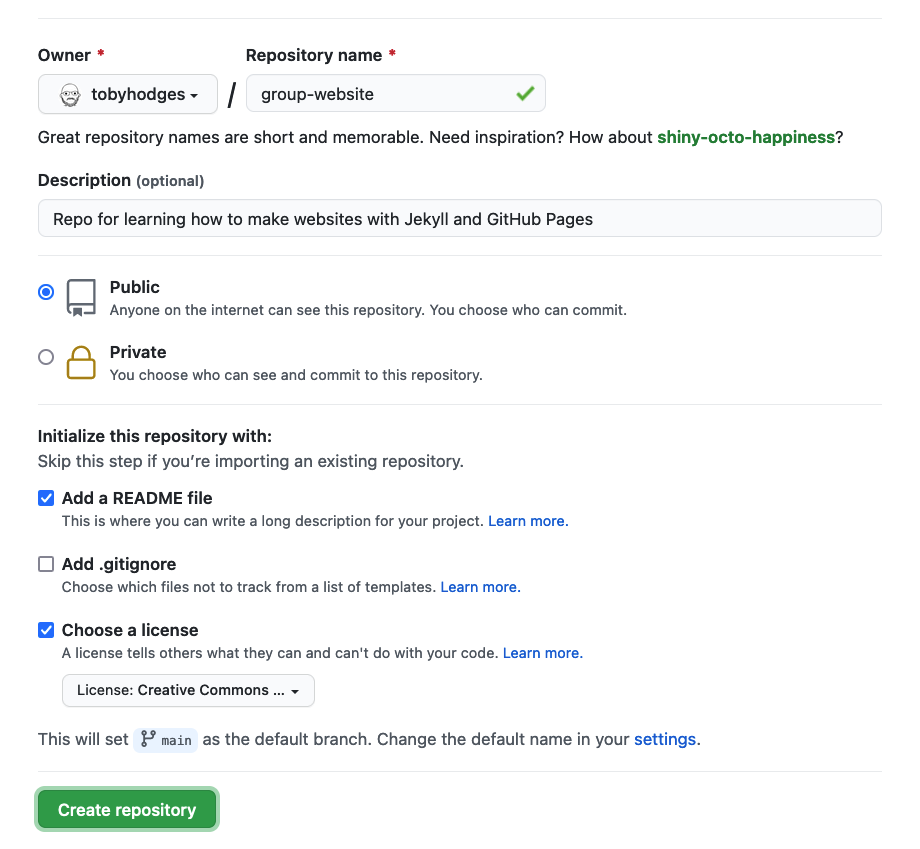The image size is (920, 849).
Task: Click the 'Choose a license' label
Action: pos(130,630)
